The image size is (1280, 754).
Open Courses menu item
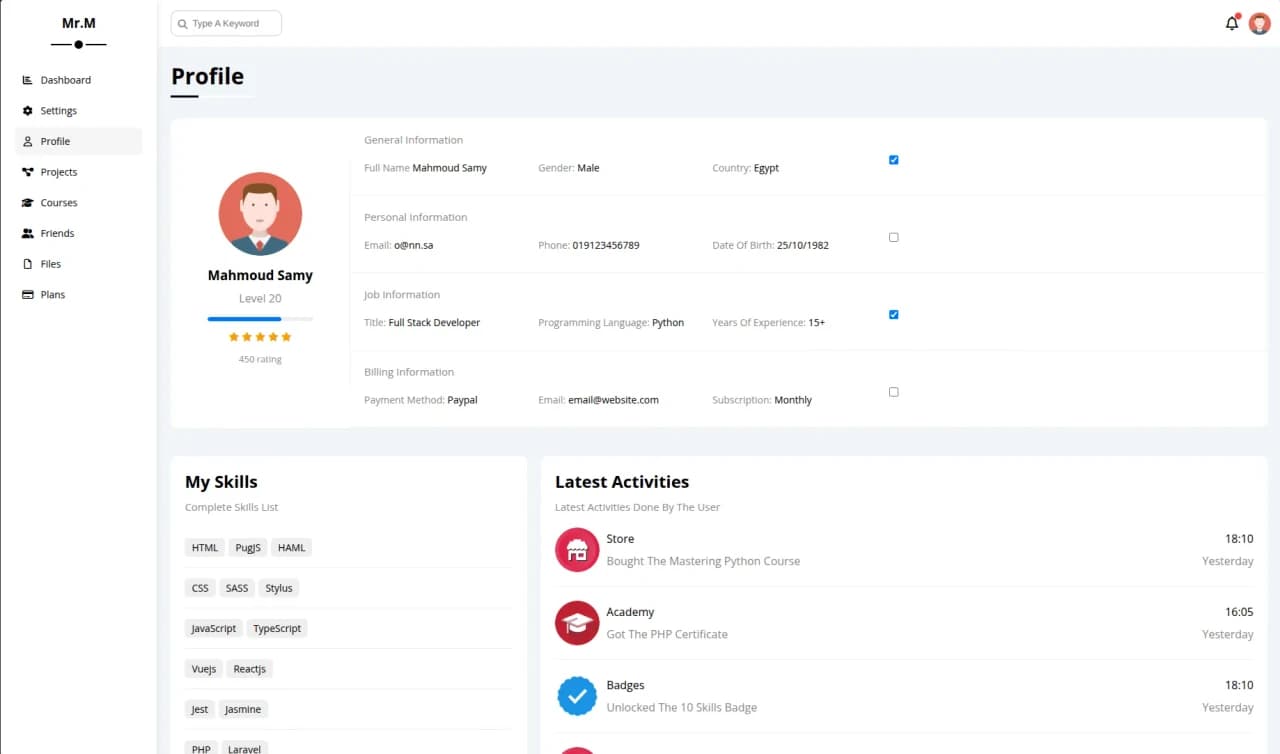78,203
